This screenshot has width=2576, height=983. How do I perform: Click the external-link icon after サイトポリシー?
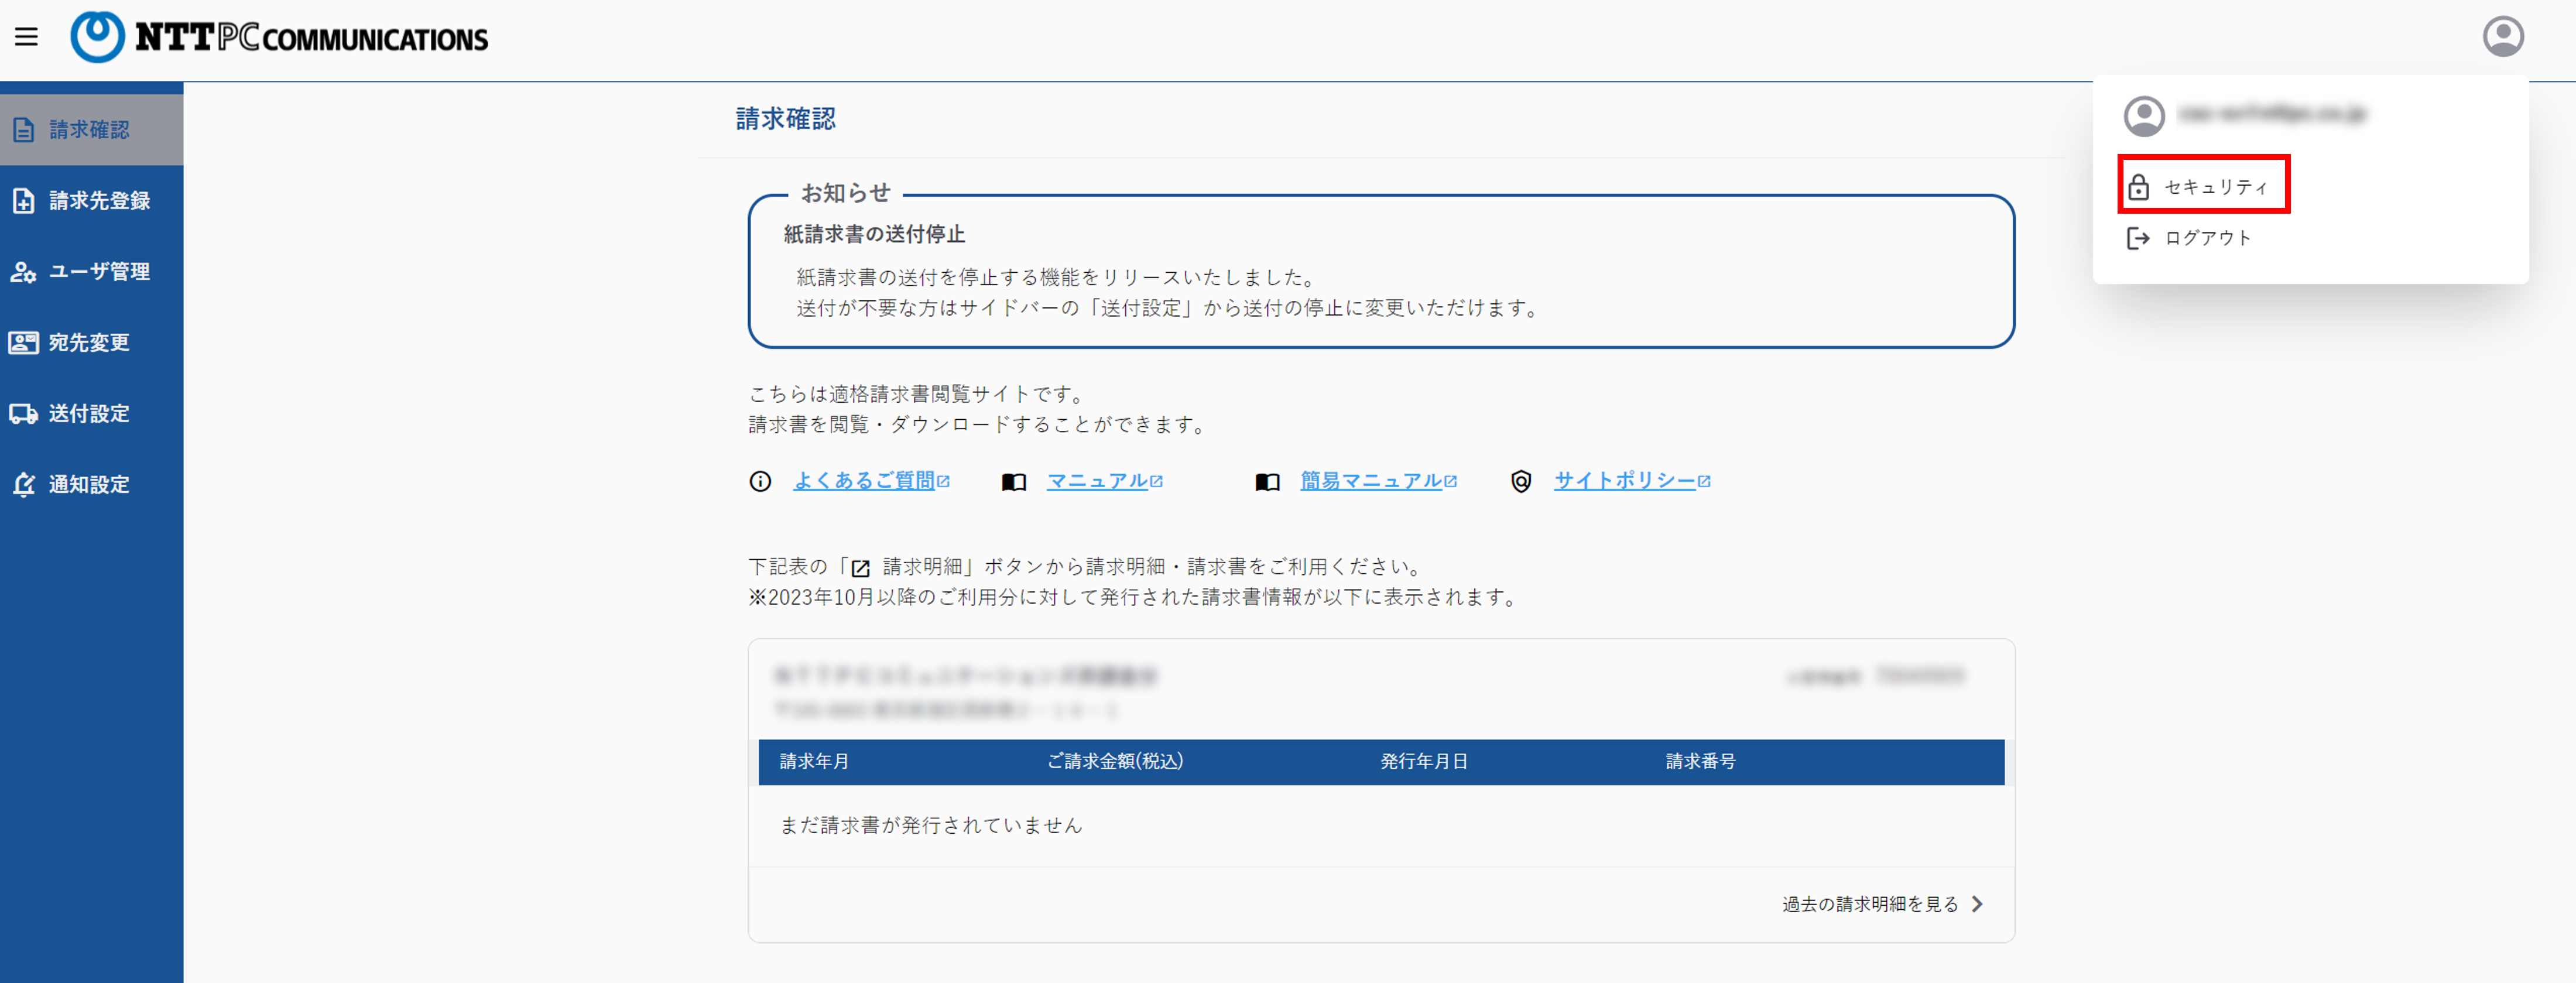tap(1704, 482)
